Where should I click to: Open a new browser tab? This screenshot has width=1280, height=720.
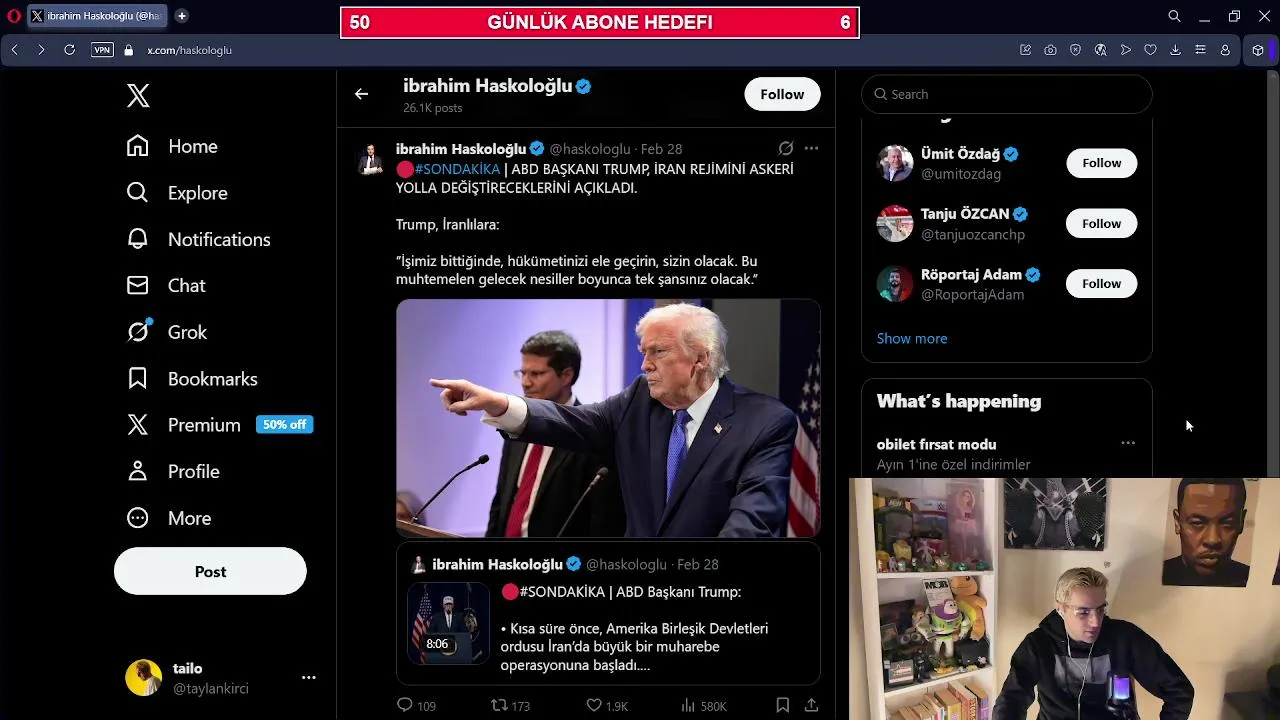coord(182,16)
